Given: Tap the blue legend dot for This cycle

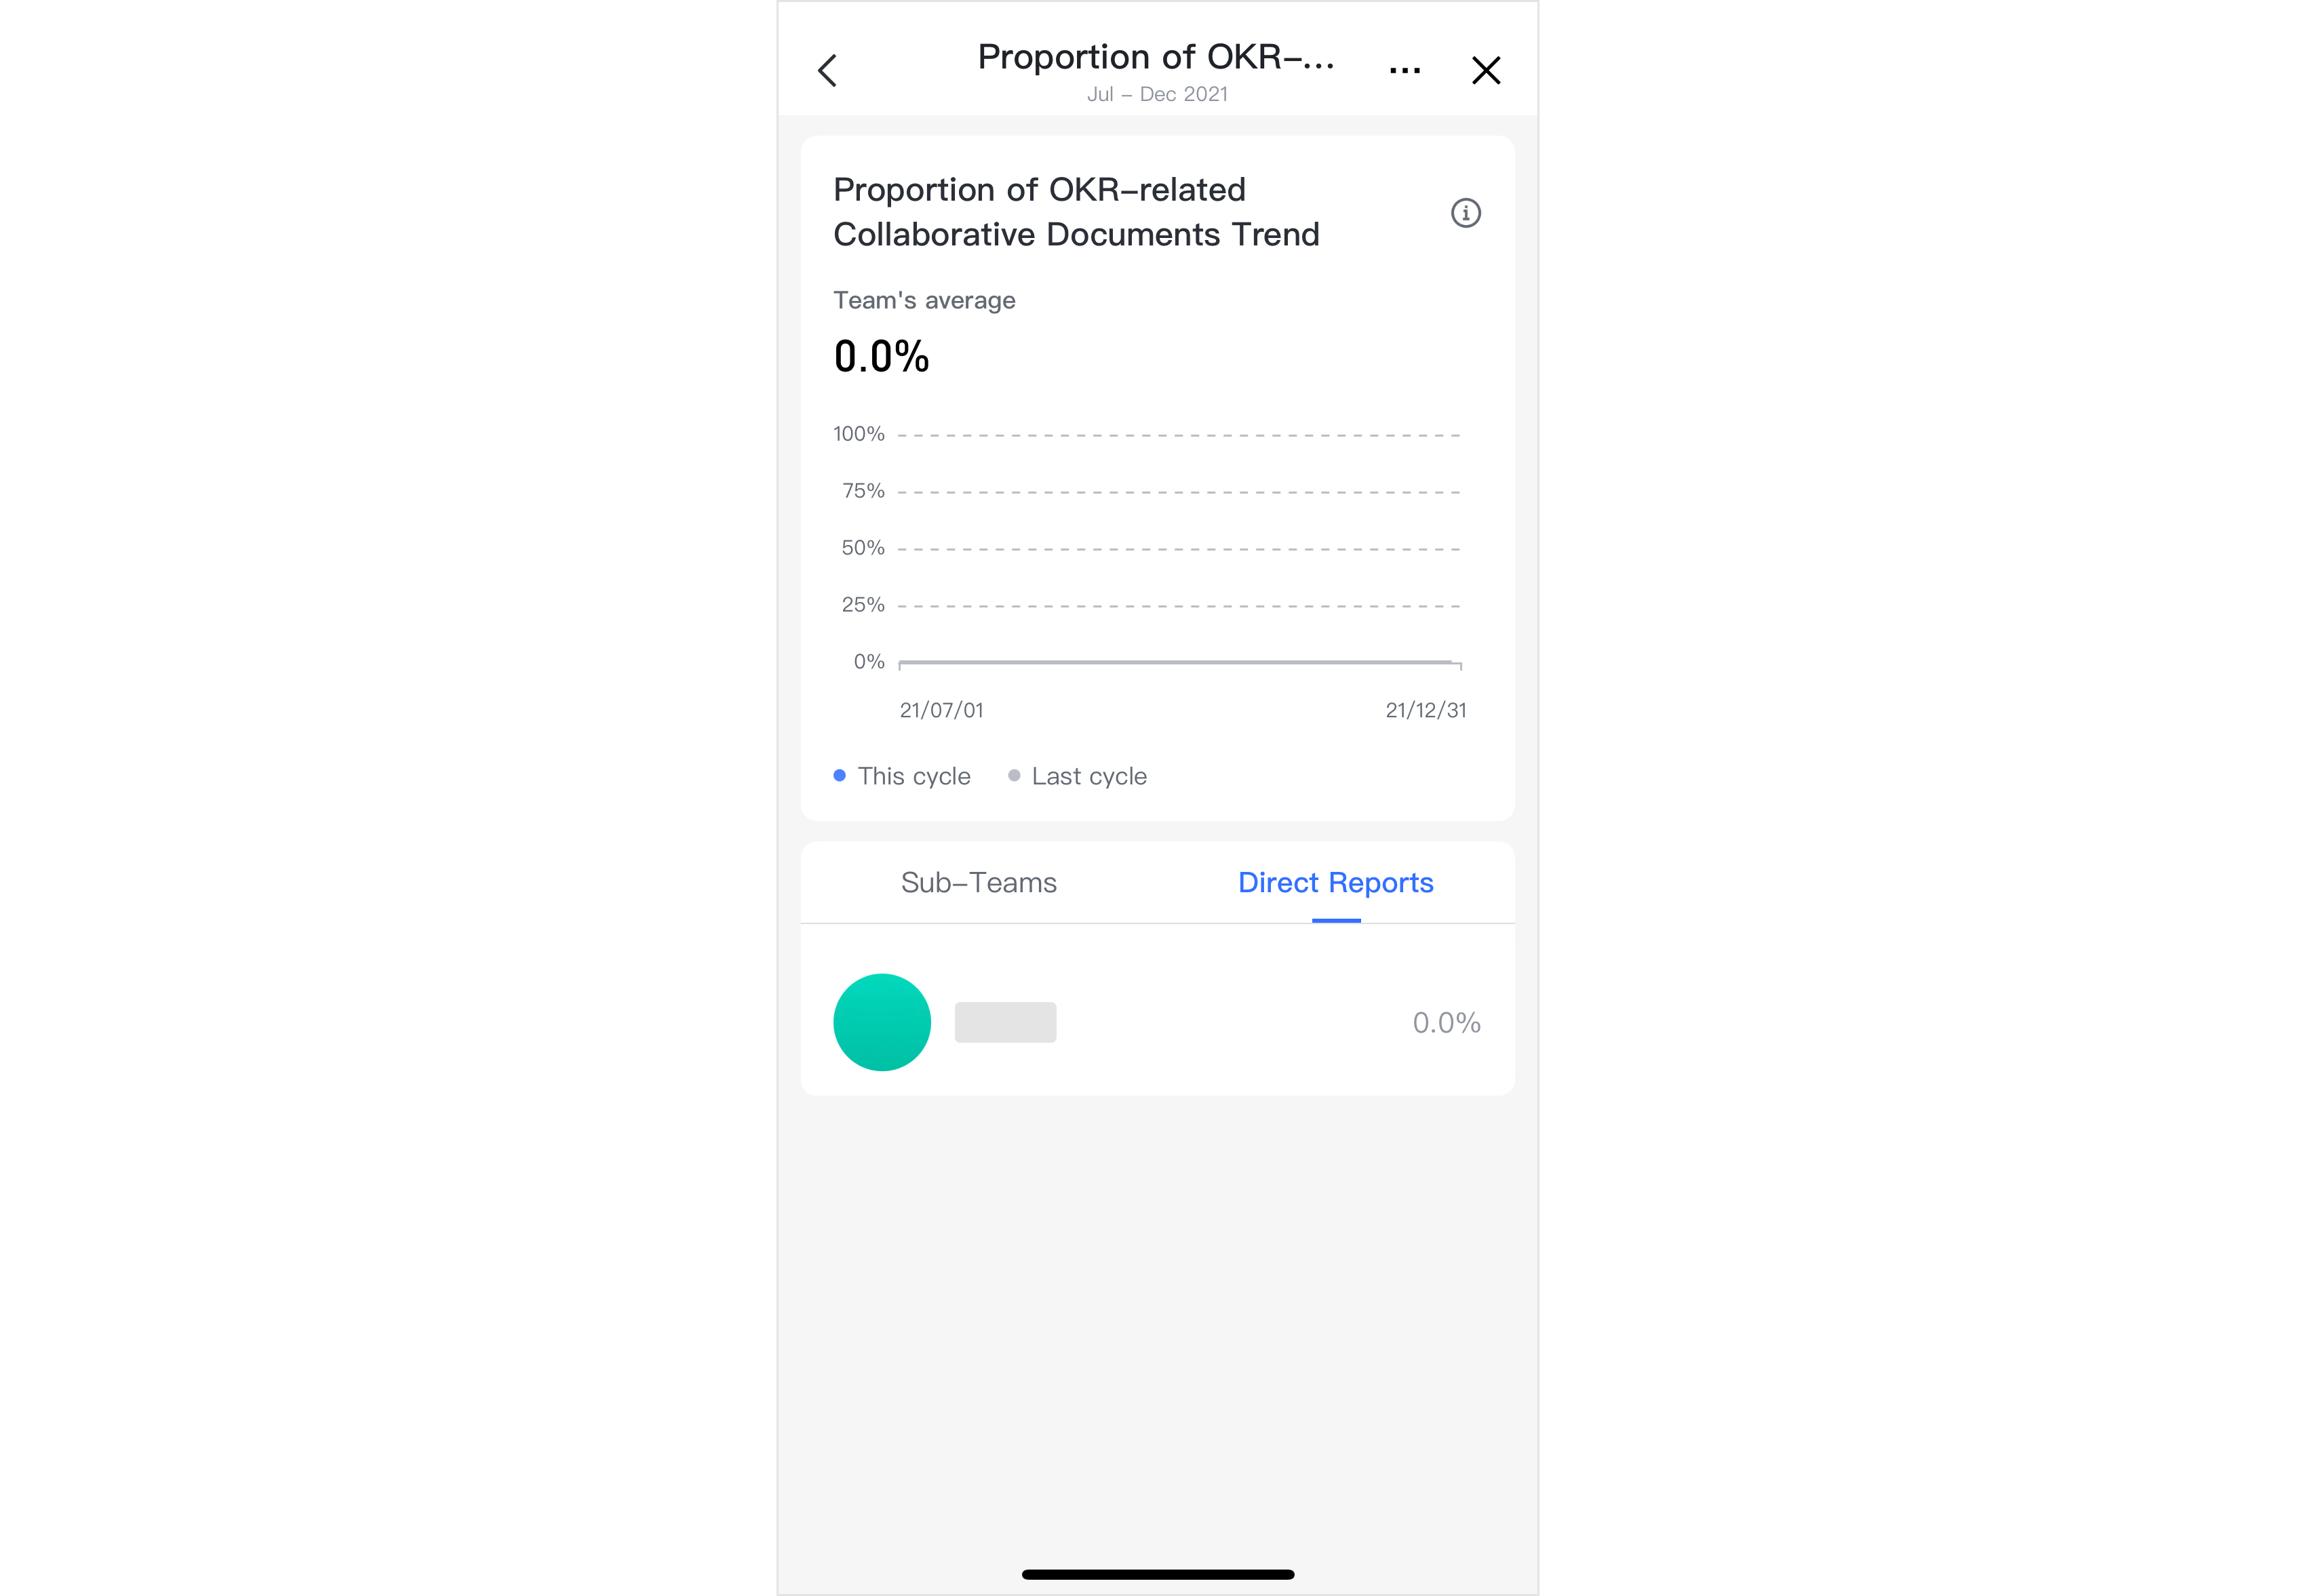Looking at the screenshot, I should (839, 775).
